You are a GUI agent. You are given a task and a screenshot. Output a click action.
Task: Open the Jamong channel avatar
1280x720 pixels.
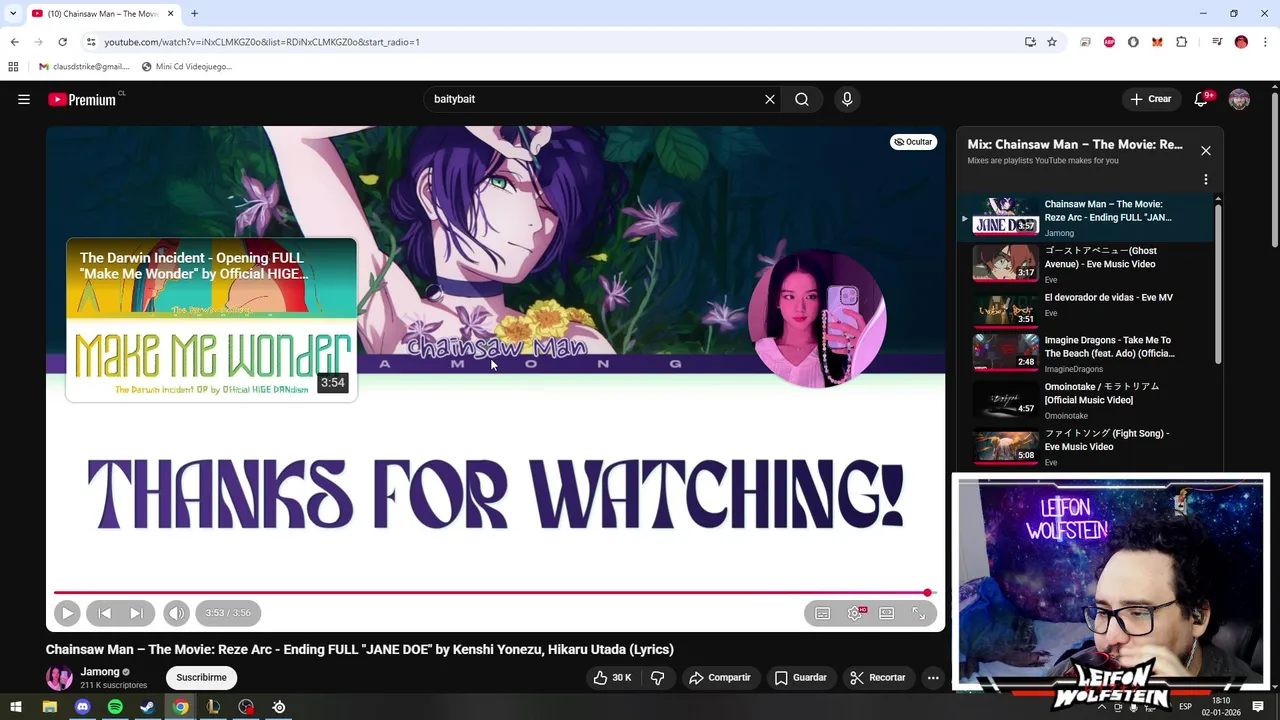(x=59, y=677)
